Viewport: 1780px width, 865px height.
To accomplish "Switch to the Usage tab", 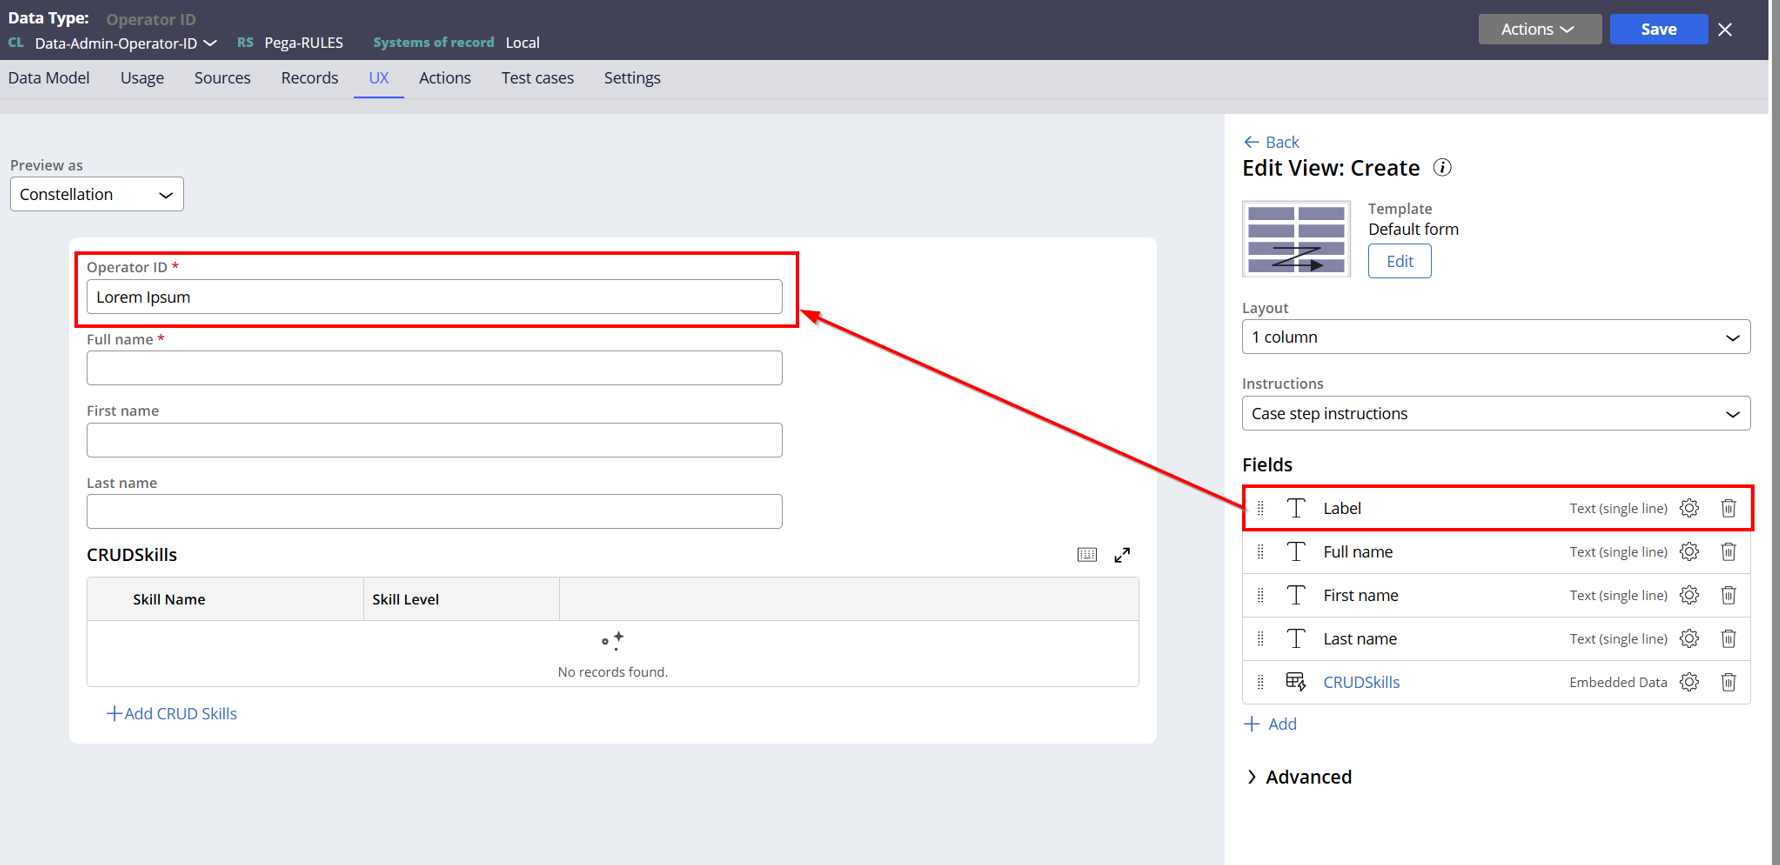I will point(142,78).
